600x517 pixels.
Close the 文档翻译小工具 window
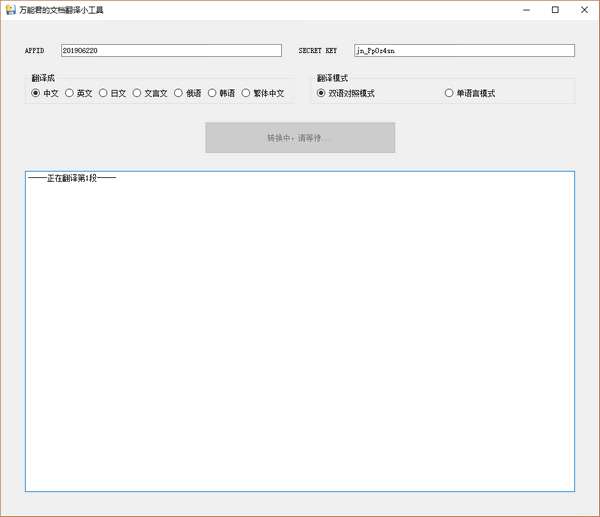click(x=584, y=10)
